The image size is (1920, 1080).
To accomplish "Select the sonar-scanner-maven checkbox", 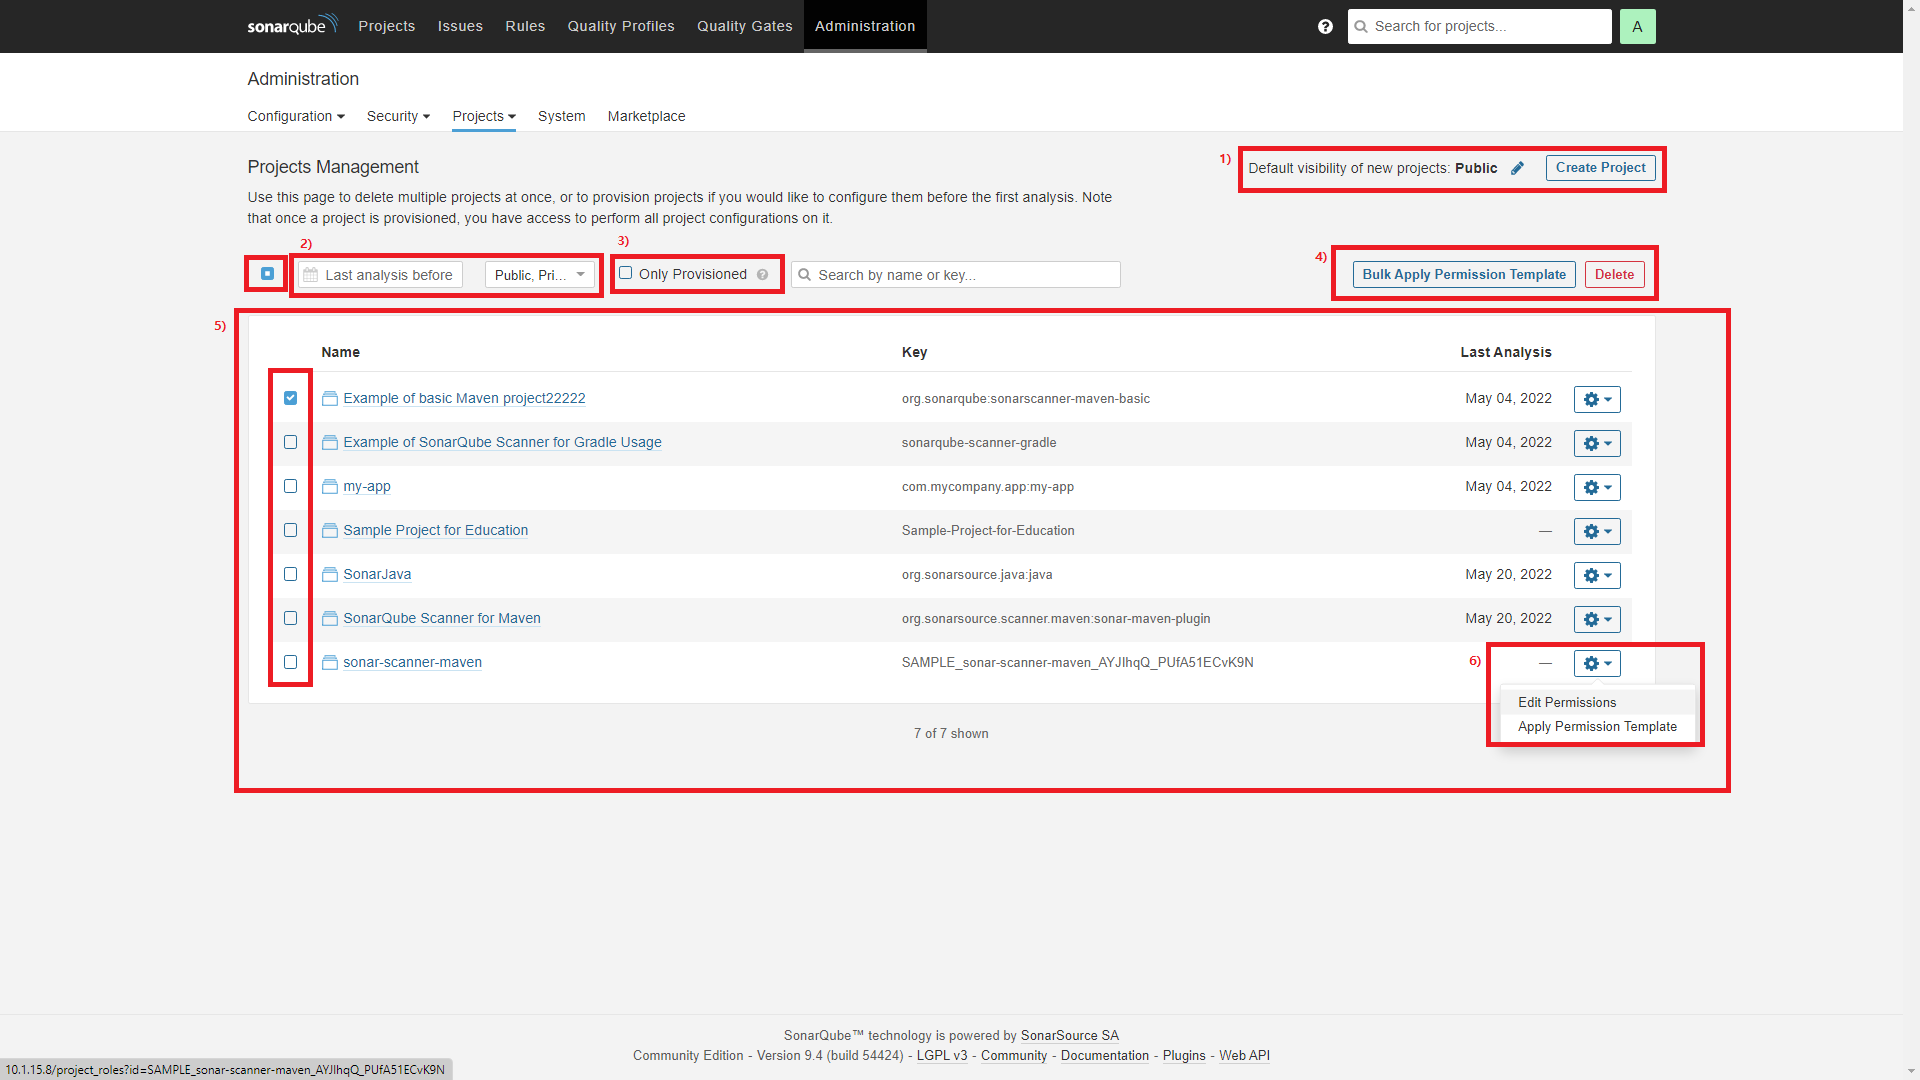I will click(x=290, y=662).
